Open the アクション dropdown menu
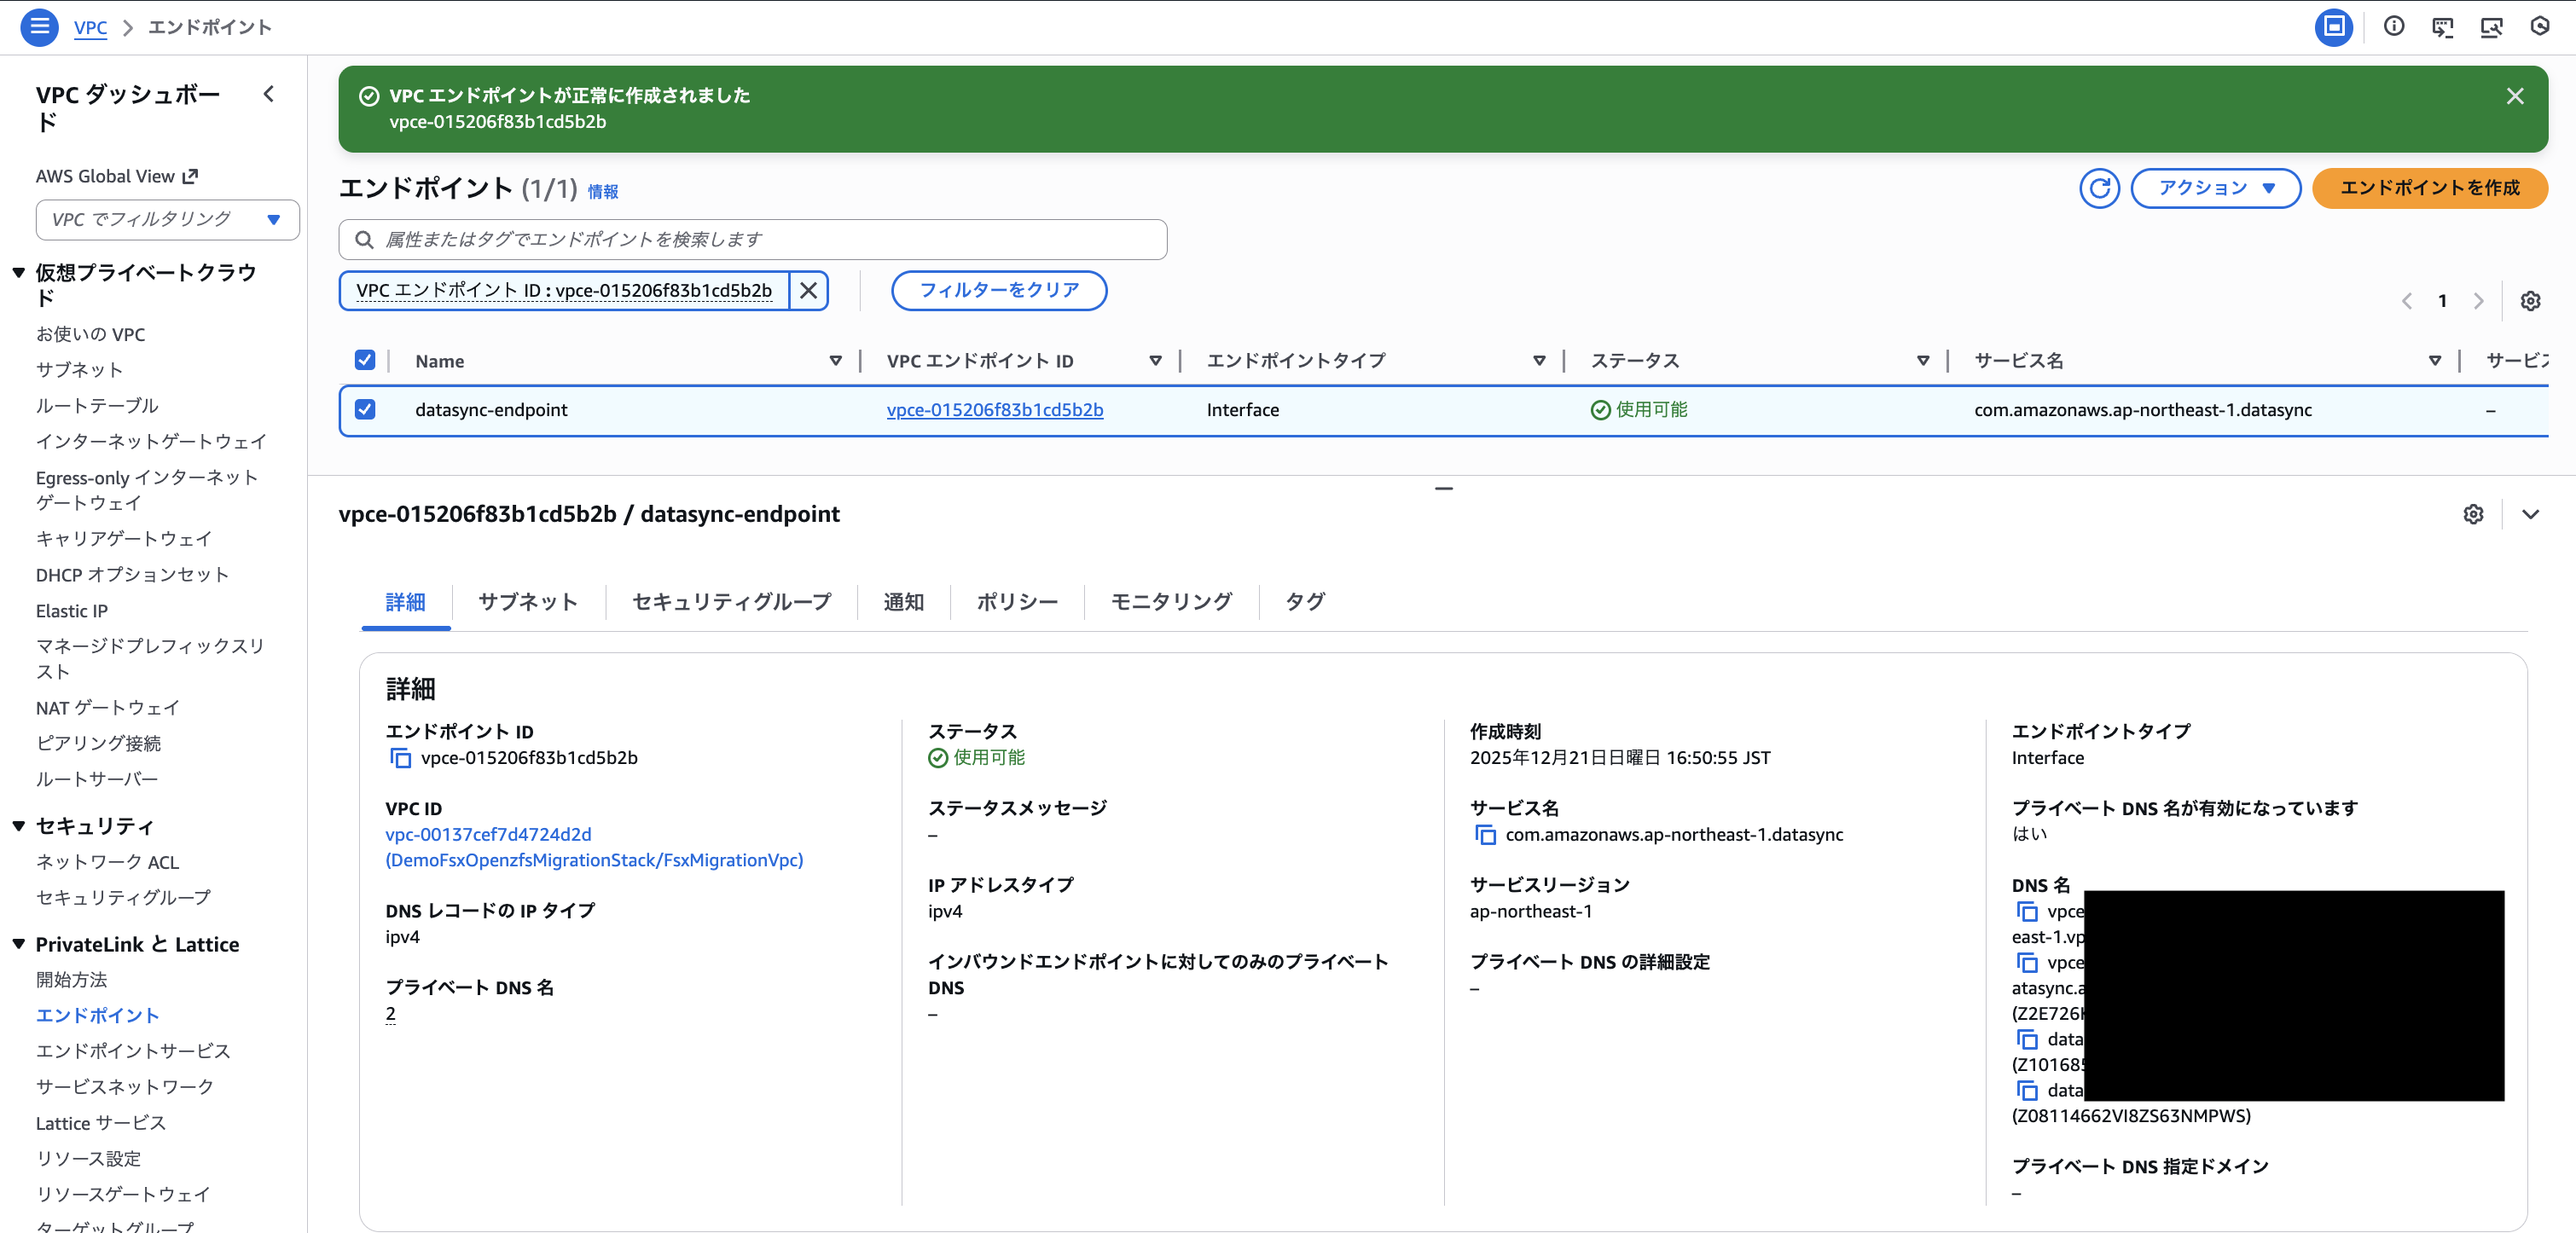 (x=2216, y=188)
